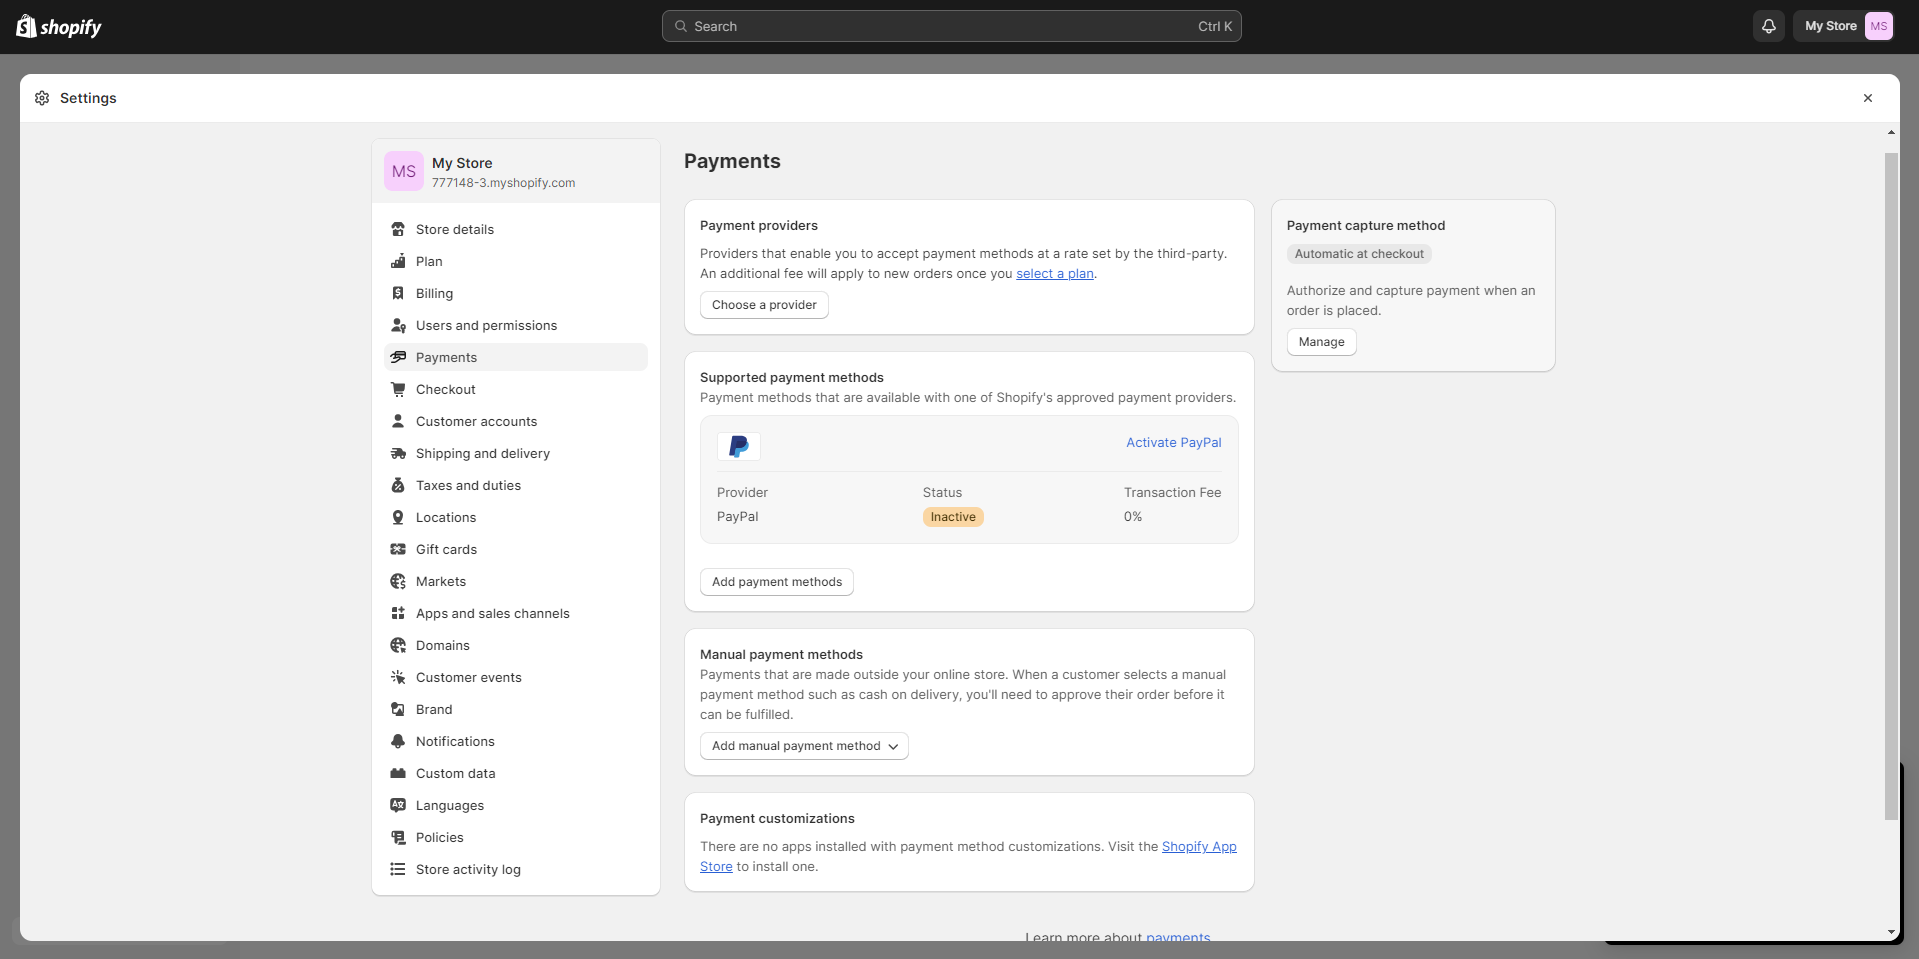Click Choose a provider button
The image size is (1919, 959).
coord(764,305)
